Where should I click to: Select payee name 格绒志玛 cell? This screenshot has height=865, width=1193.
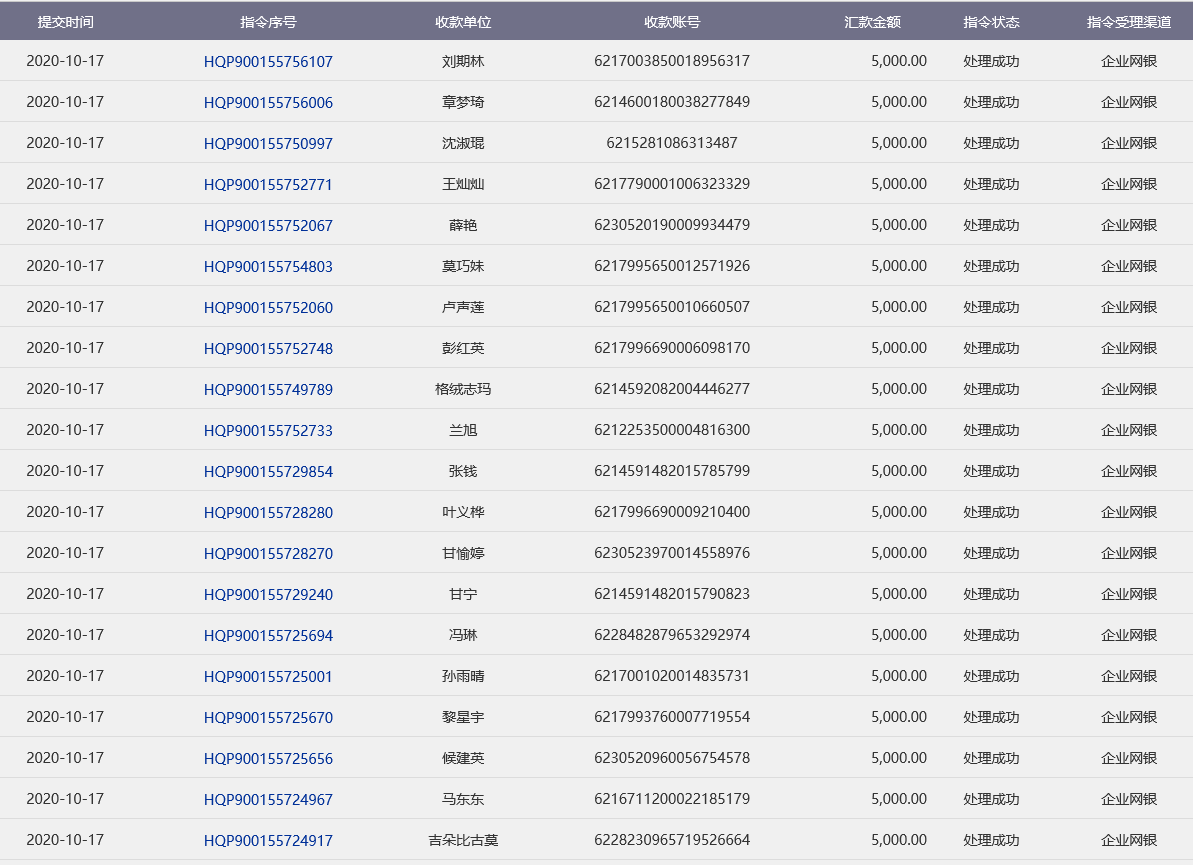(x=463, y=389)
